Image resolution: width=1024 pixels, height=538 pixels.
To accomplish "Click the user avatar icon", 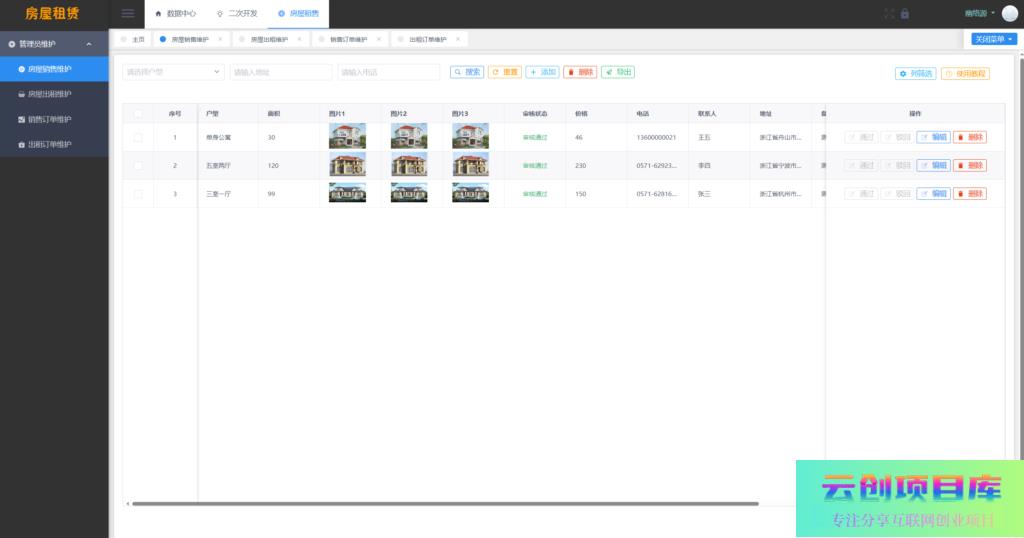I will [1010, 14].
